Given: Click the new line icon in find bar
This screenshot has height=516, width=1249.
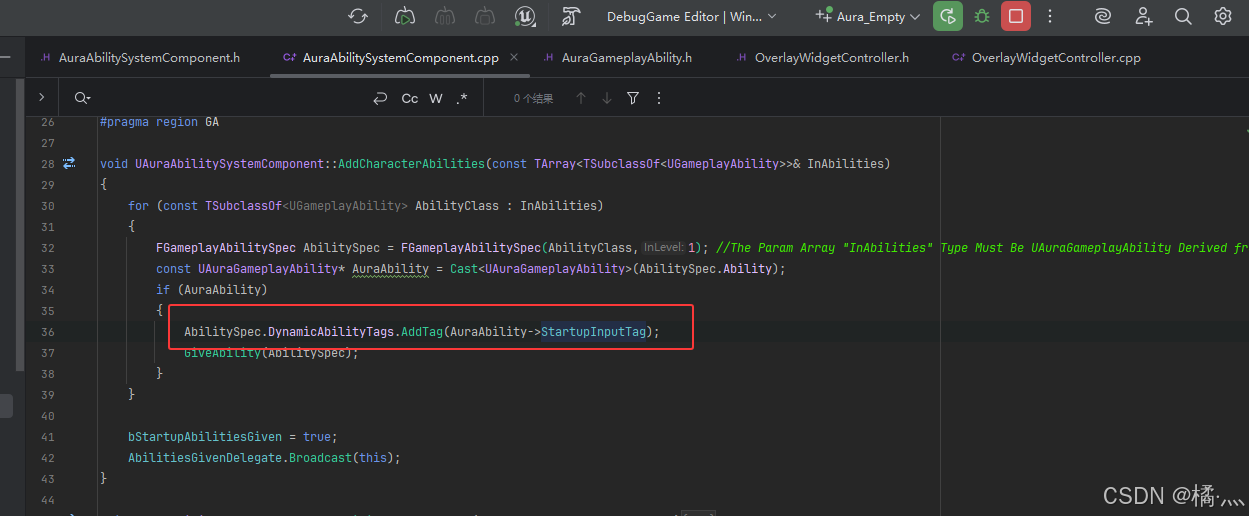Looking at the screenshot, I should 380,98.
